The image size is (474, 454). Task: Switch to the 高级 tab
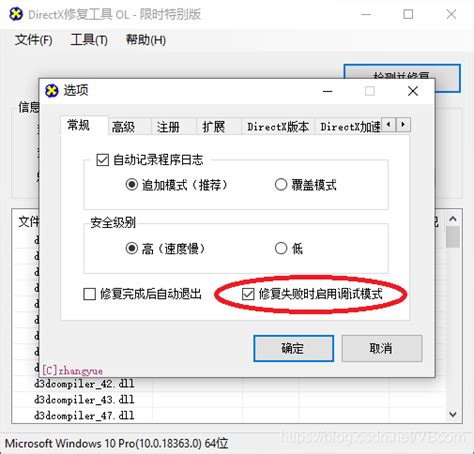[123, 127]
